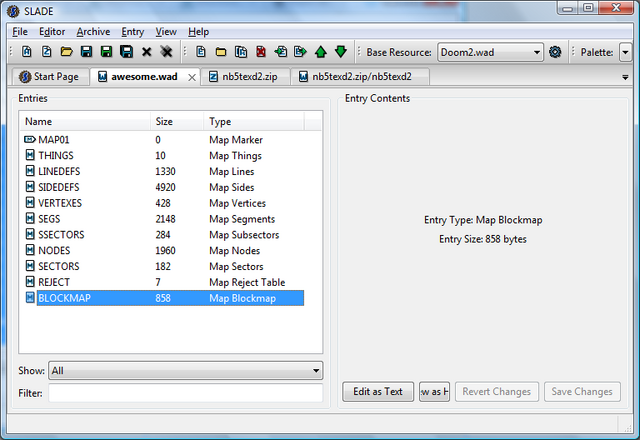Click the Map Segments type cell
The image size is (640, 440).
point(242,219)
